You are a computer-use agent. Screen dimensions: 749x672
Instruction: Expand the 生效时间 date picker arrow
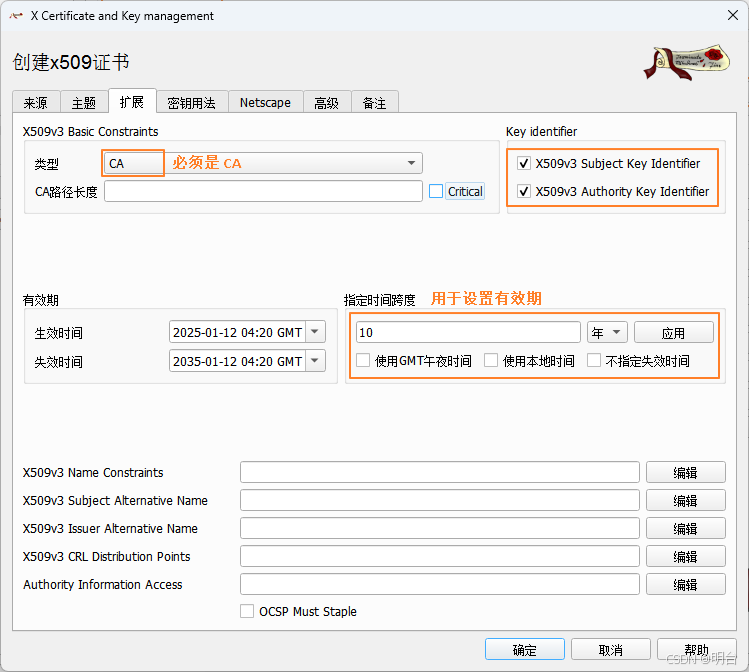tap(315, 332)
